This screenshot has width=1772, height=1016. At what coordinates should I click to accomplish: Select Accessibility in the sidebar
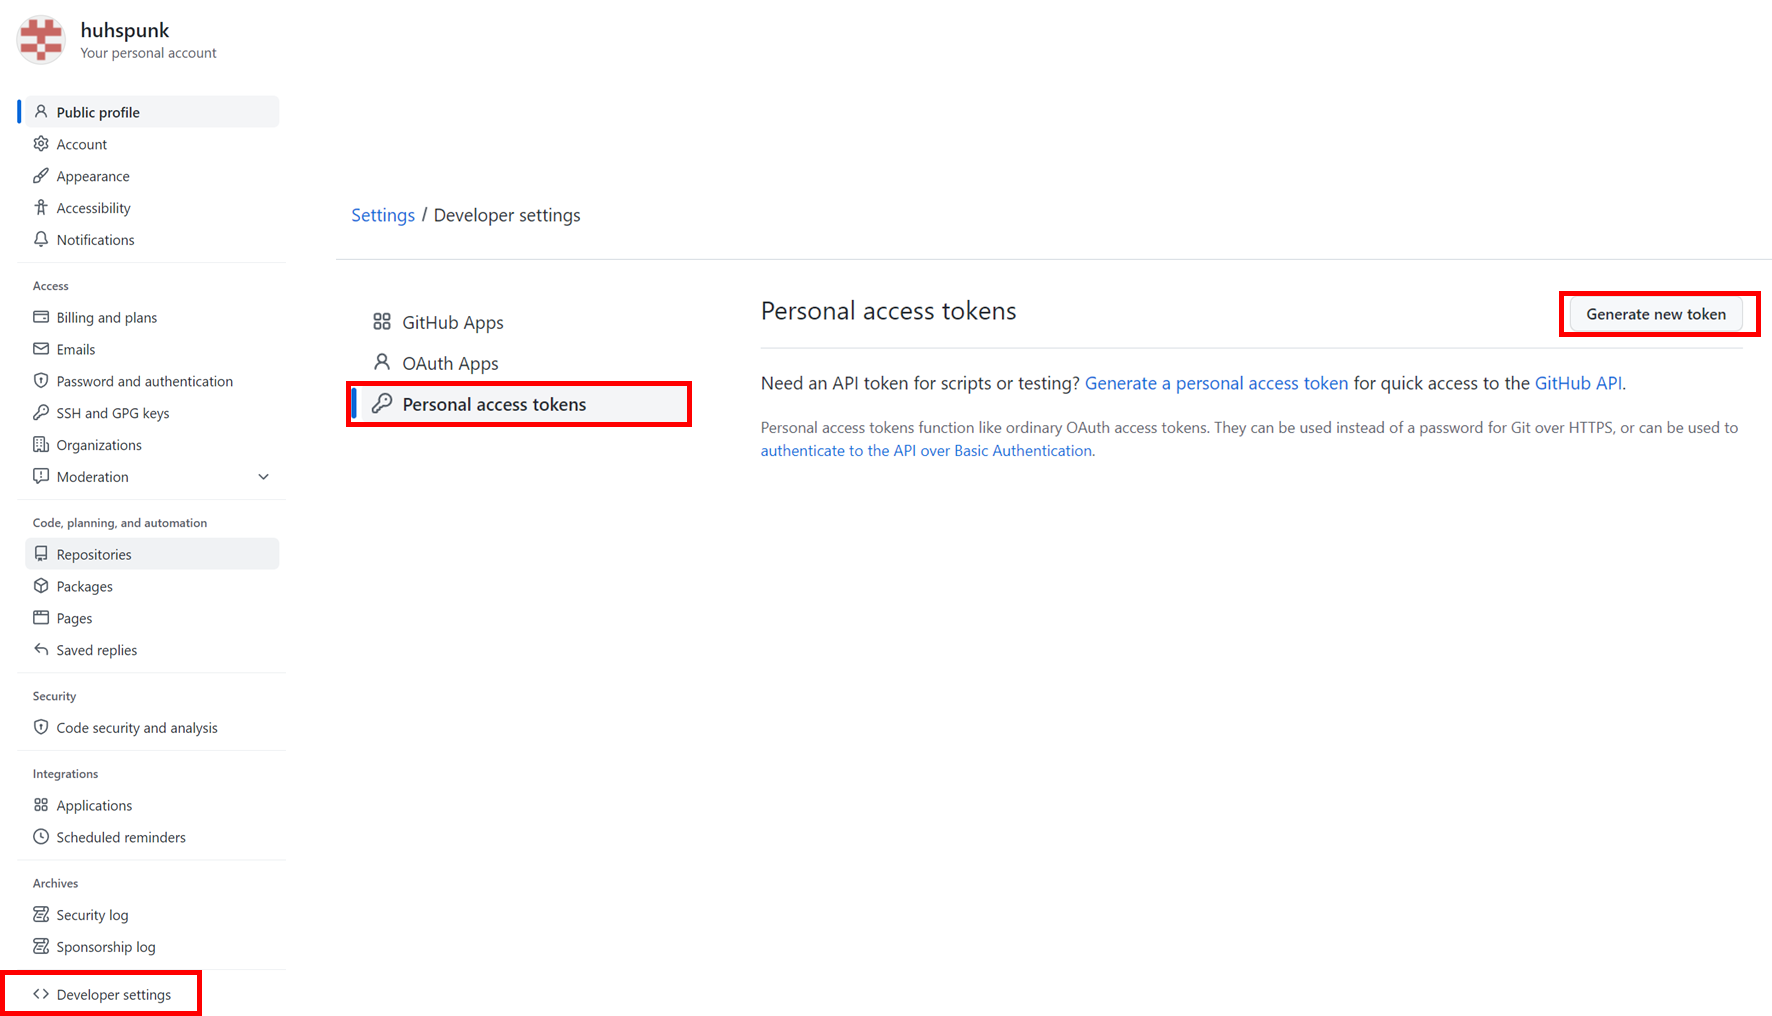152,208
